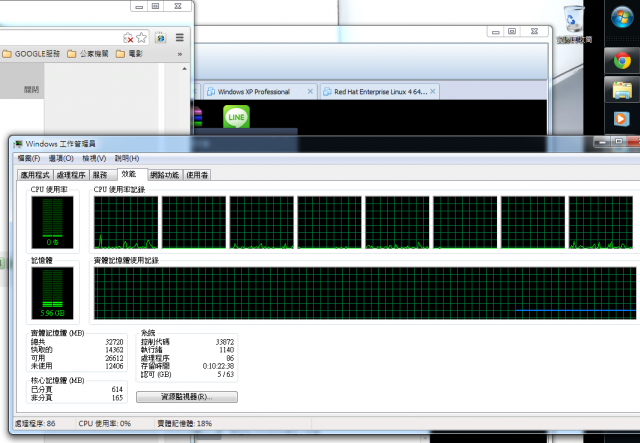Click the Windows Explorer taskbar icon
Image resolution: width=640 pixels, height=443 pixels.
pos(622,91)
